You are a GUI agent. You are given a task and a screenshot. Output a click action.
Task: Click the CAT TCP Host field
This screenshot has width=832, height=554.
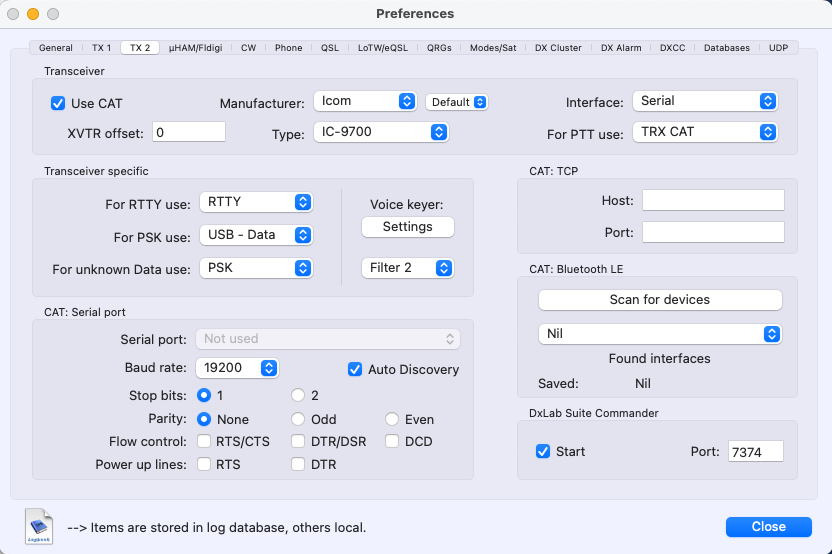tap(713, 201)
